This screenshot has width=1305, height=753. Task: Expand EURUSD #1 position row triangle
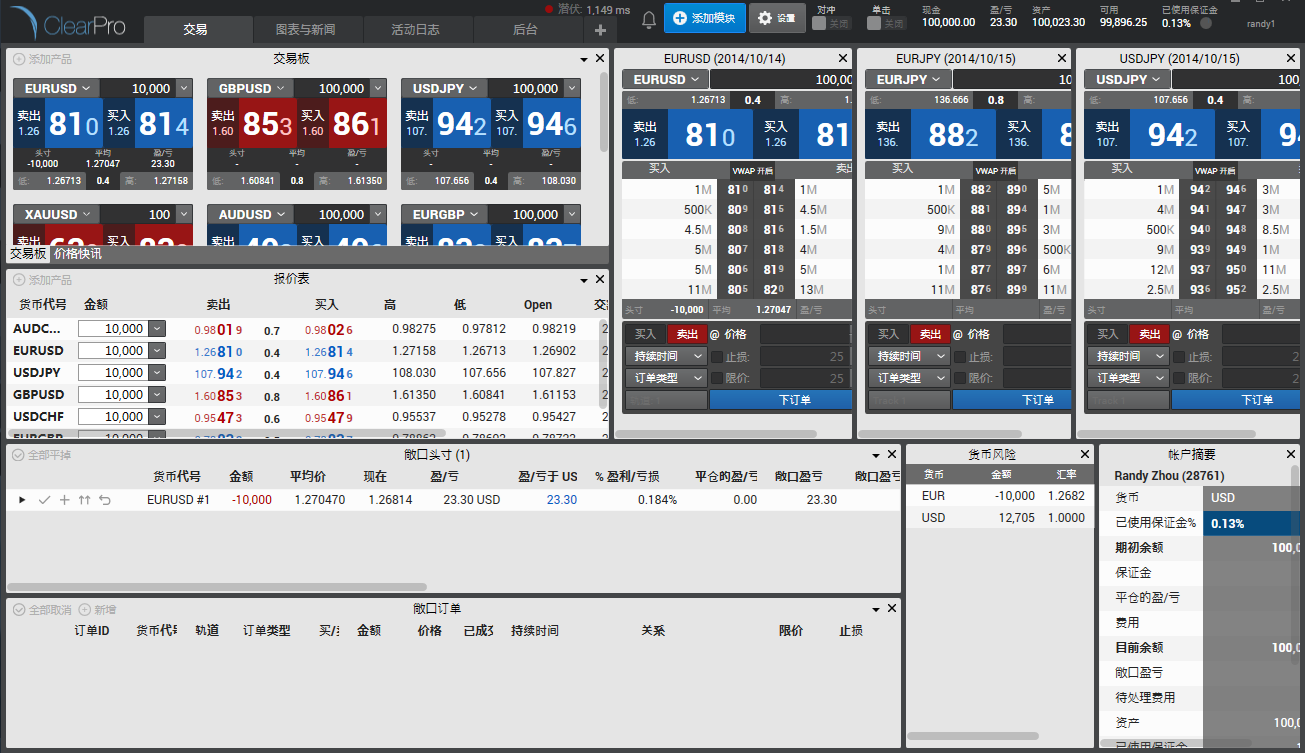[23, 500]
